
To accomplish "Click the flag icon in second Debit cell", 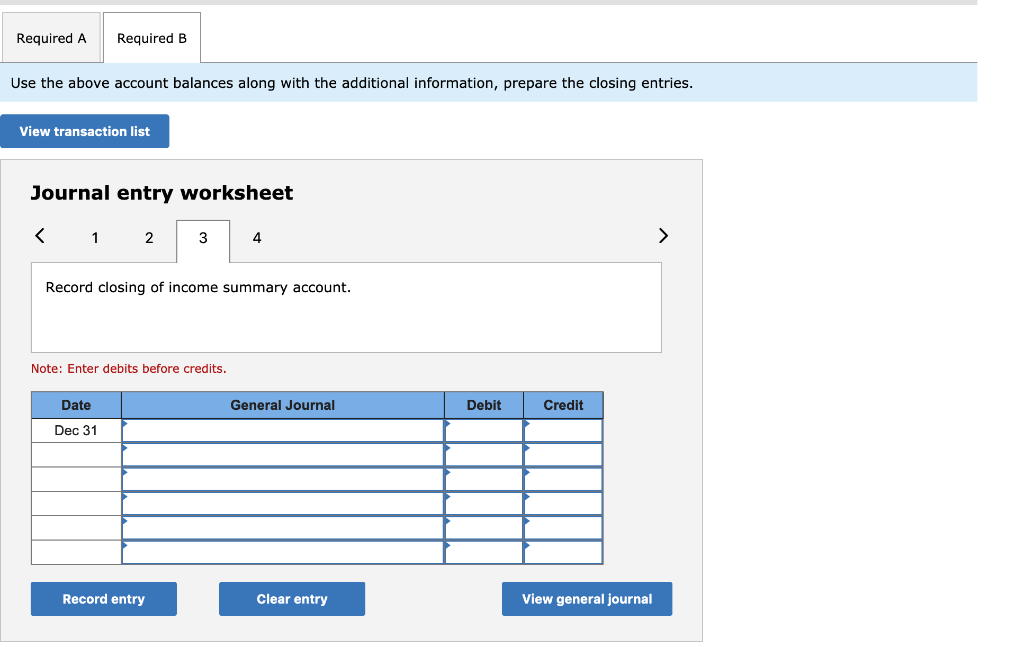I will point(448,448).
